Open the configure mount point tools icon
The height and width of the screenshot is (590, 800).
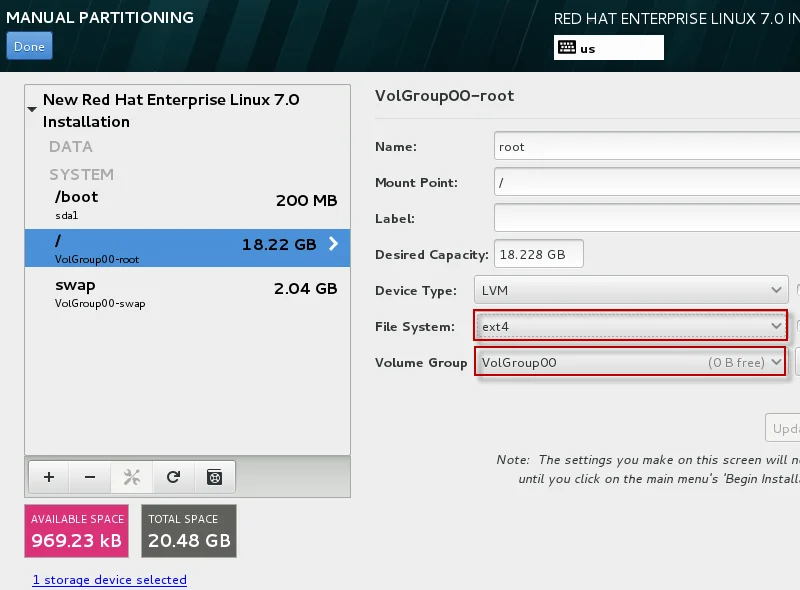click(x=132, y=477)
